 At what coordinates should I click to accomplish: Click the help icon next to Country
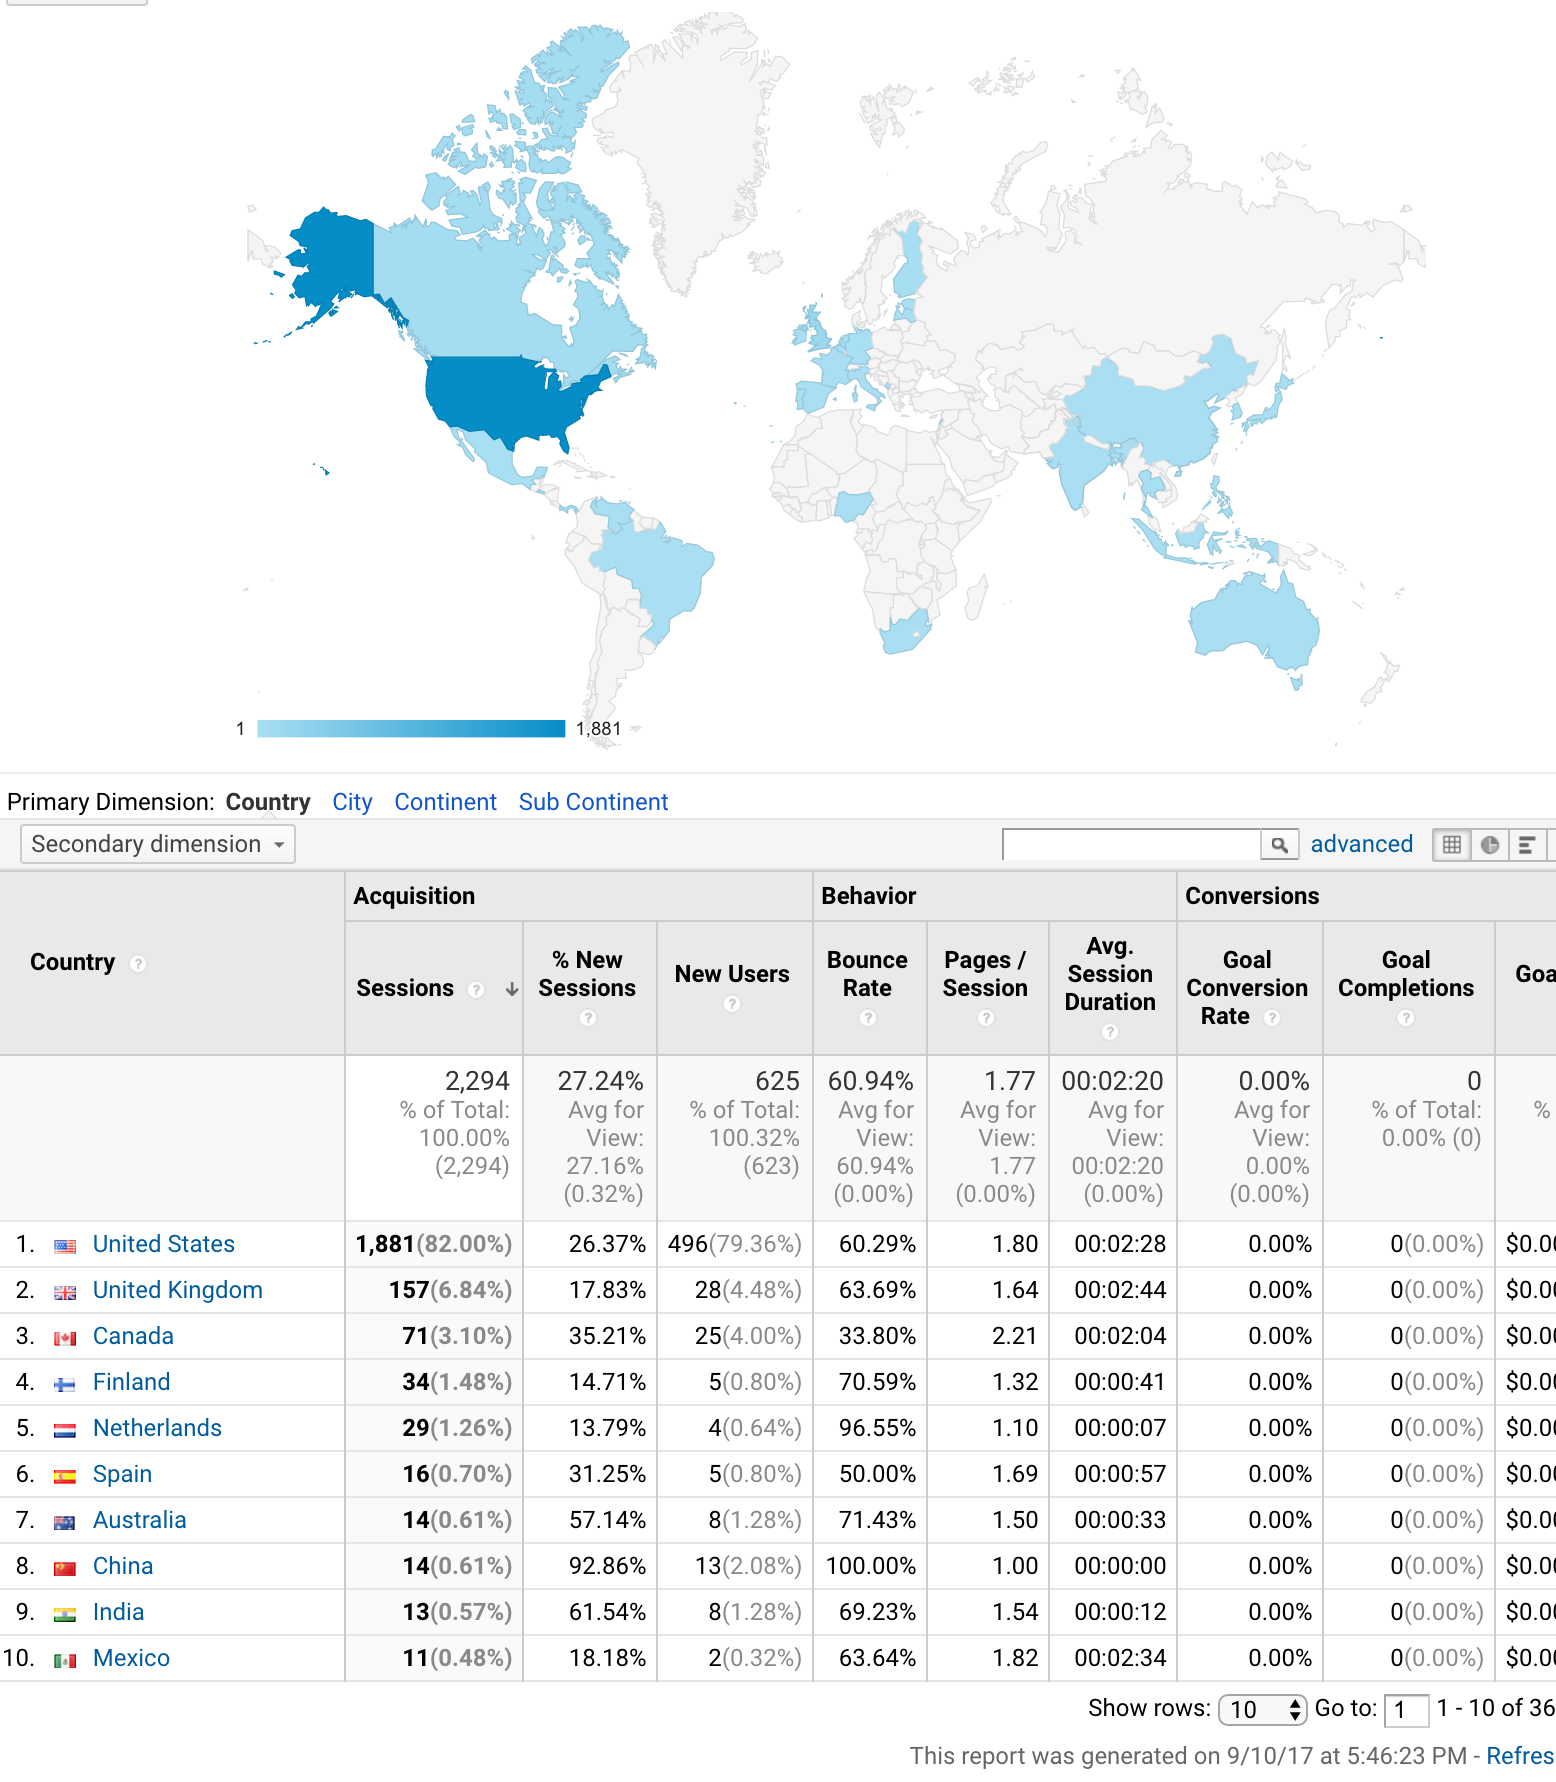click(x=138, y=963)
